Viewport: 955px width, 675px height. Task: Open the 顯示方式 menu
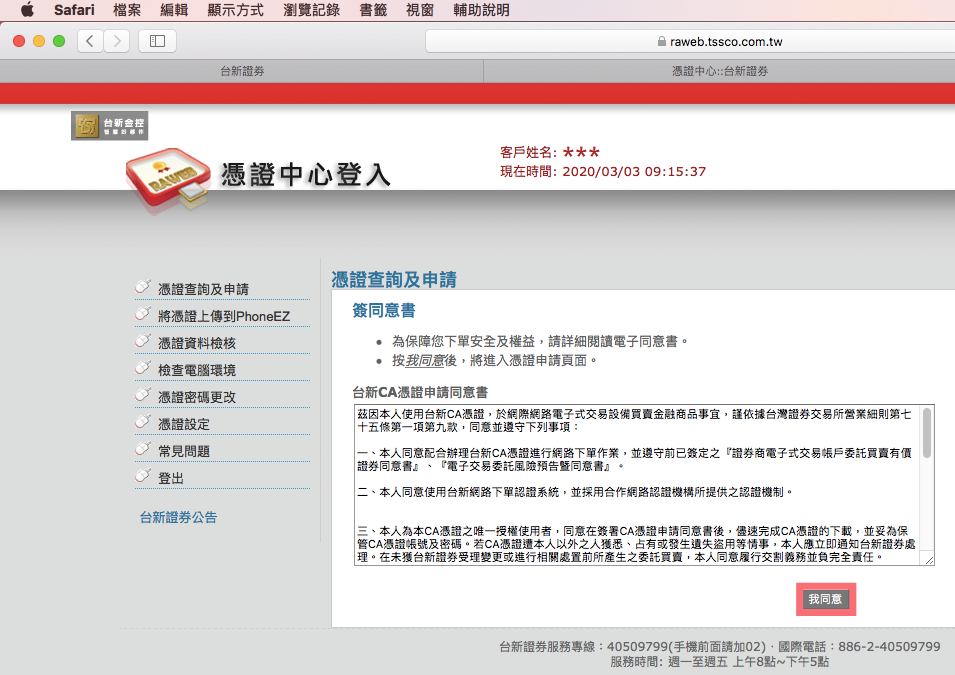coord(235,10)
